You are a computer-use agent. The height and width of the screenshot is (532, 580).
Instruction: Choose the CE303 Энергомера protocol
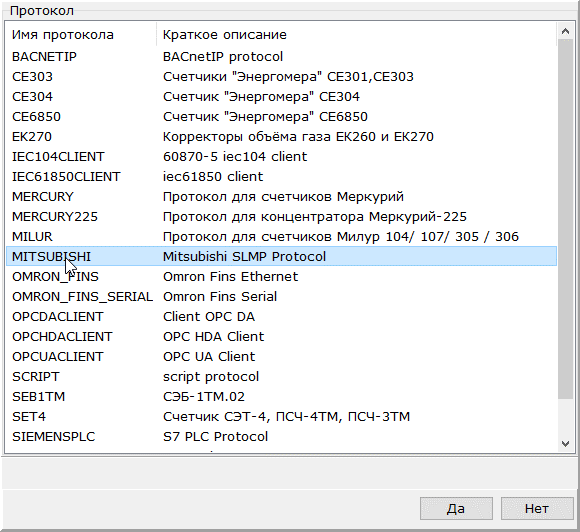[x=281, y=77]
